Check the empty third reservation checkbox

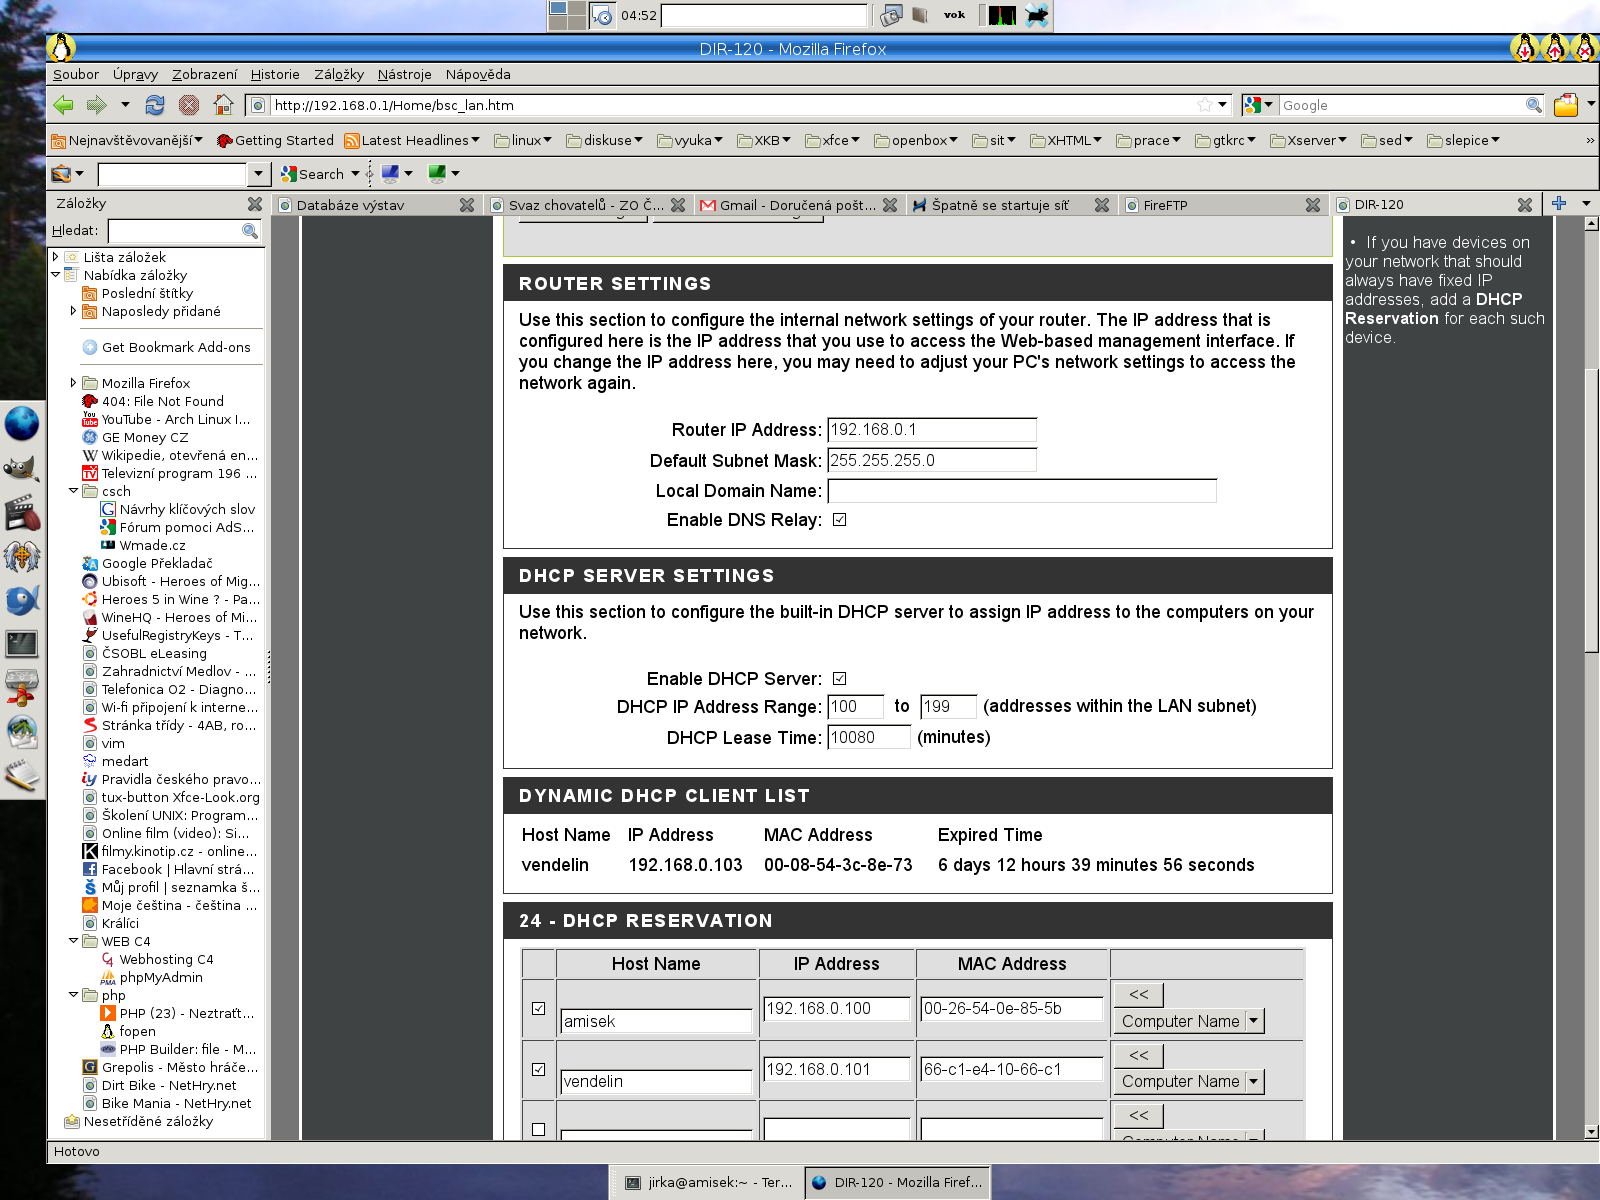pos(539,1129)
